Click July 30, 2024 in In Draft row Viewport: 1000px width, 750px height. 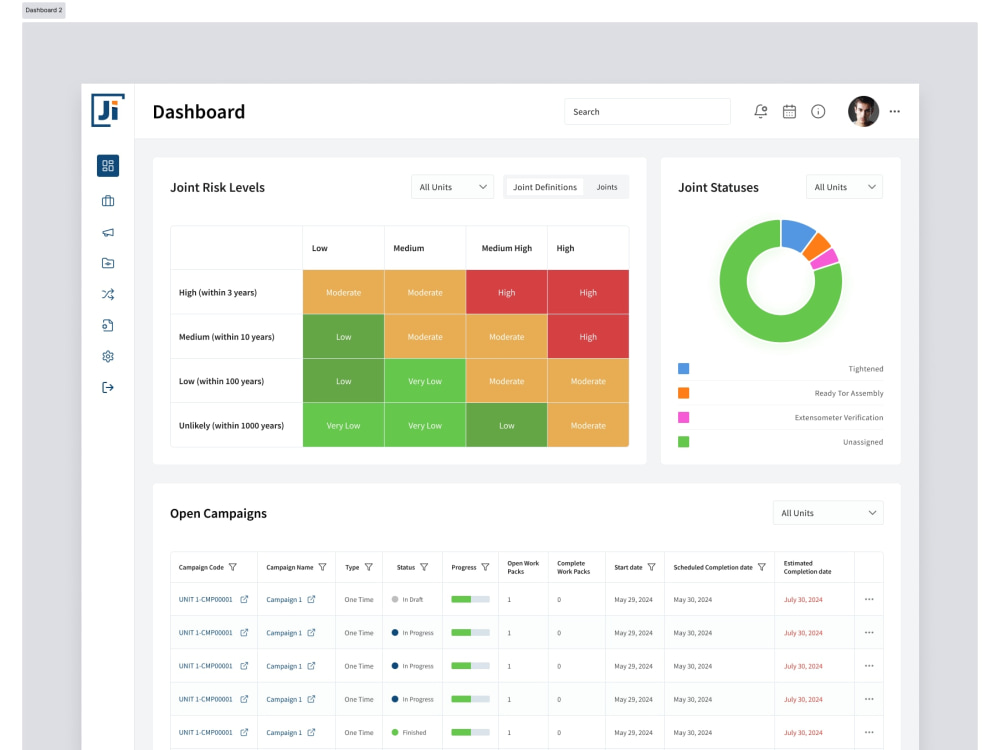[803, 599]
